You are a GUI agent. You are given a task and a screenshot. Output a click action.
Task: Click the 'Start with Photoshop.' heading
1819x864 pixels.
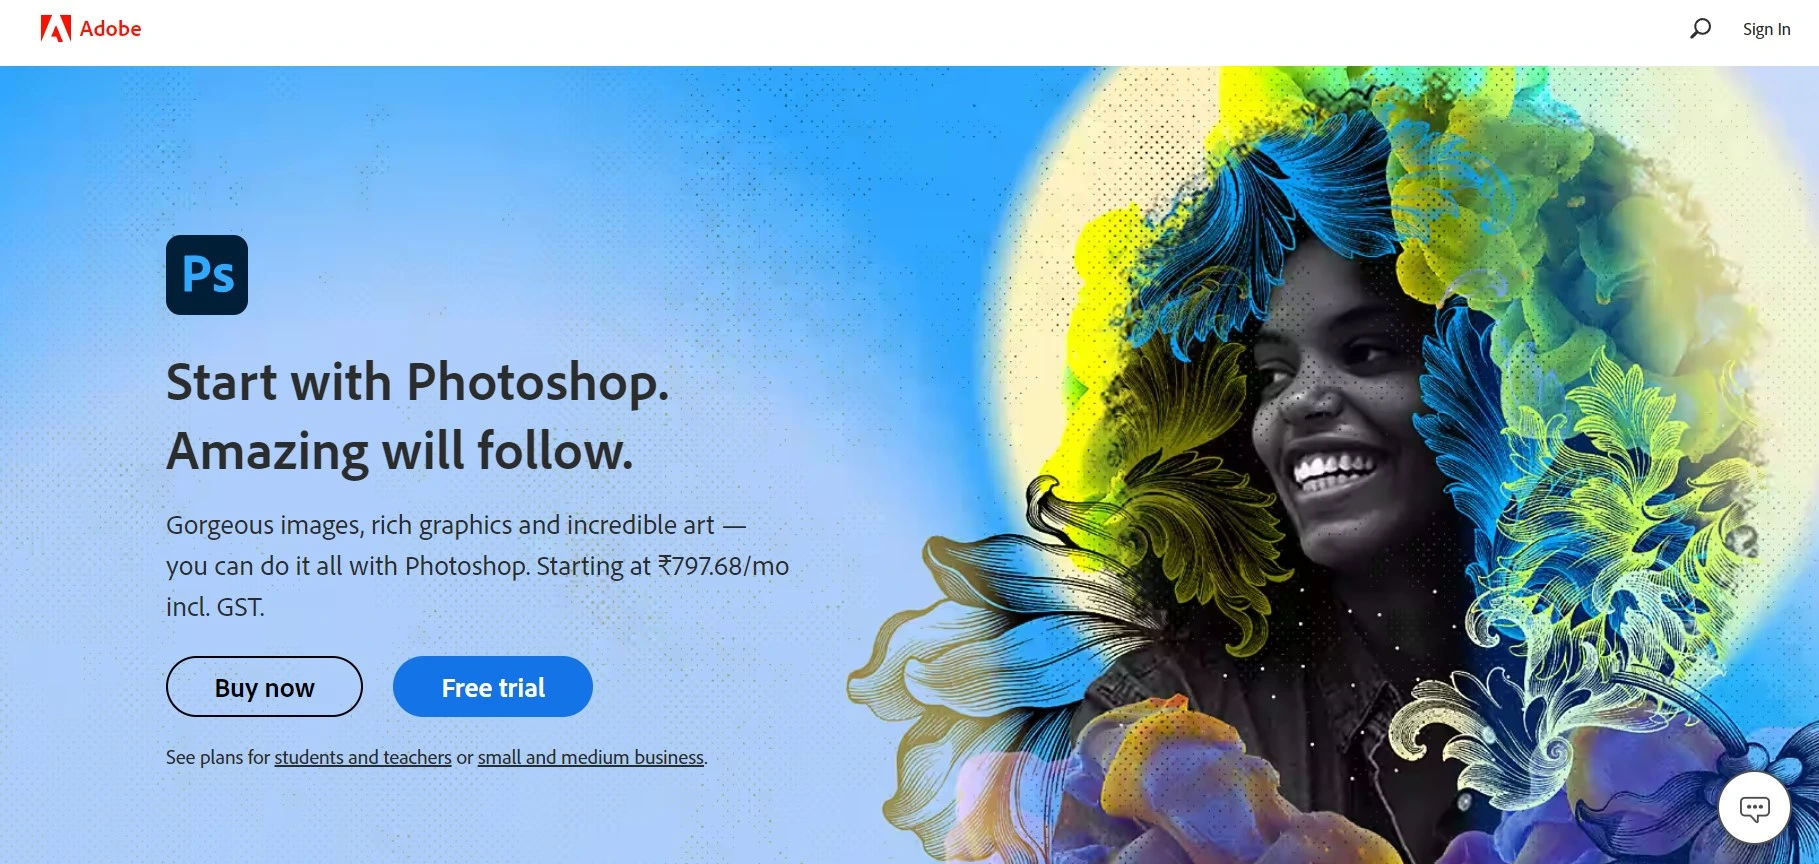[418, 382]
